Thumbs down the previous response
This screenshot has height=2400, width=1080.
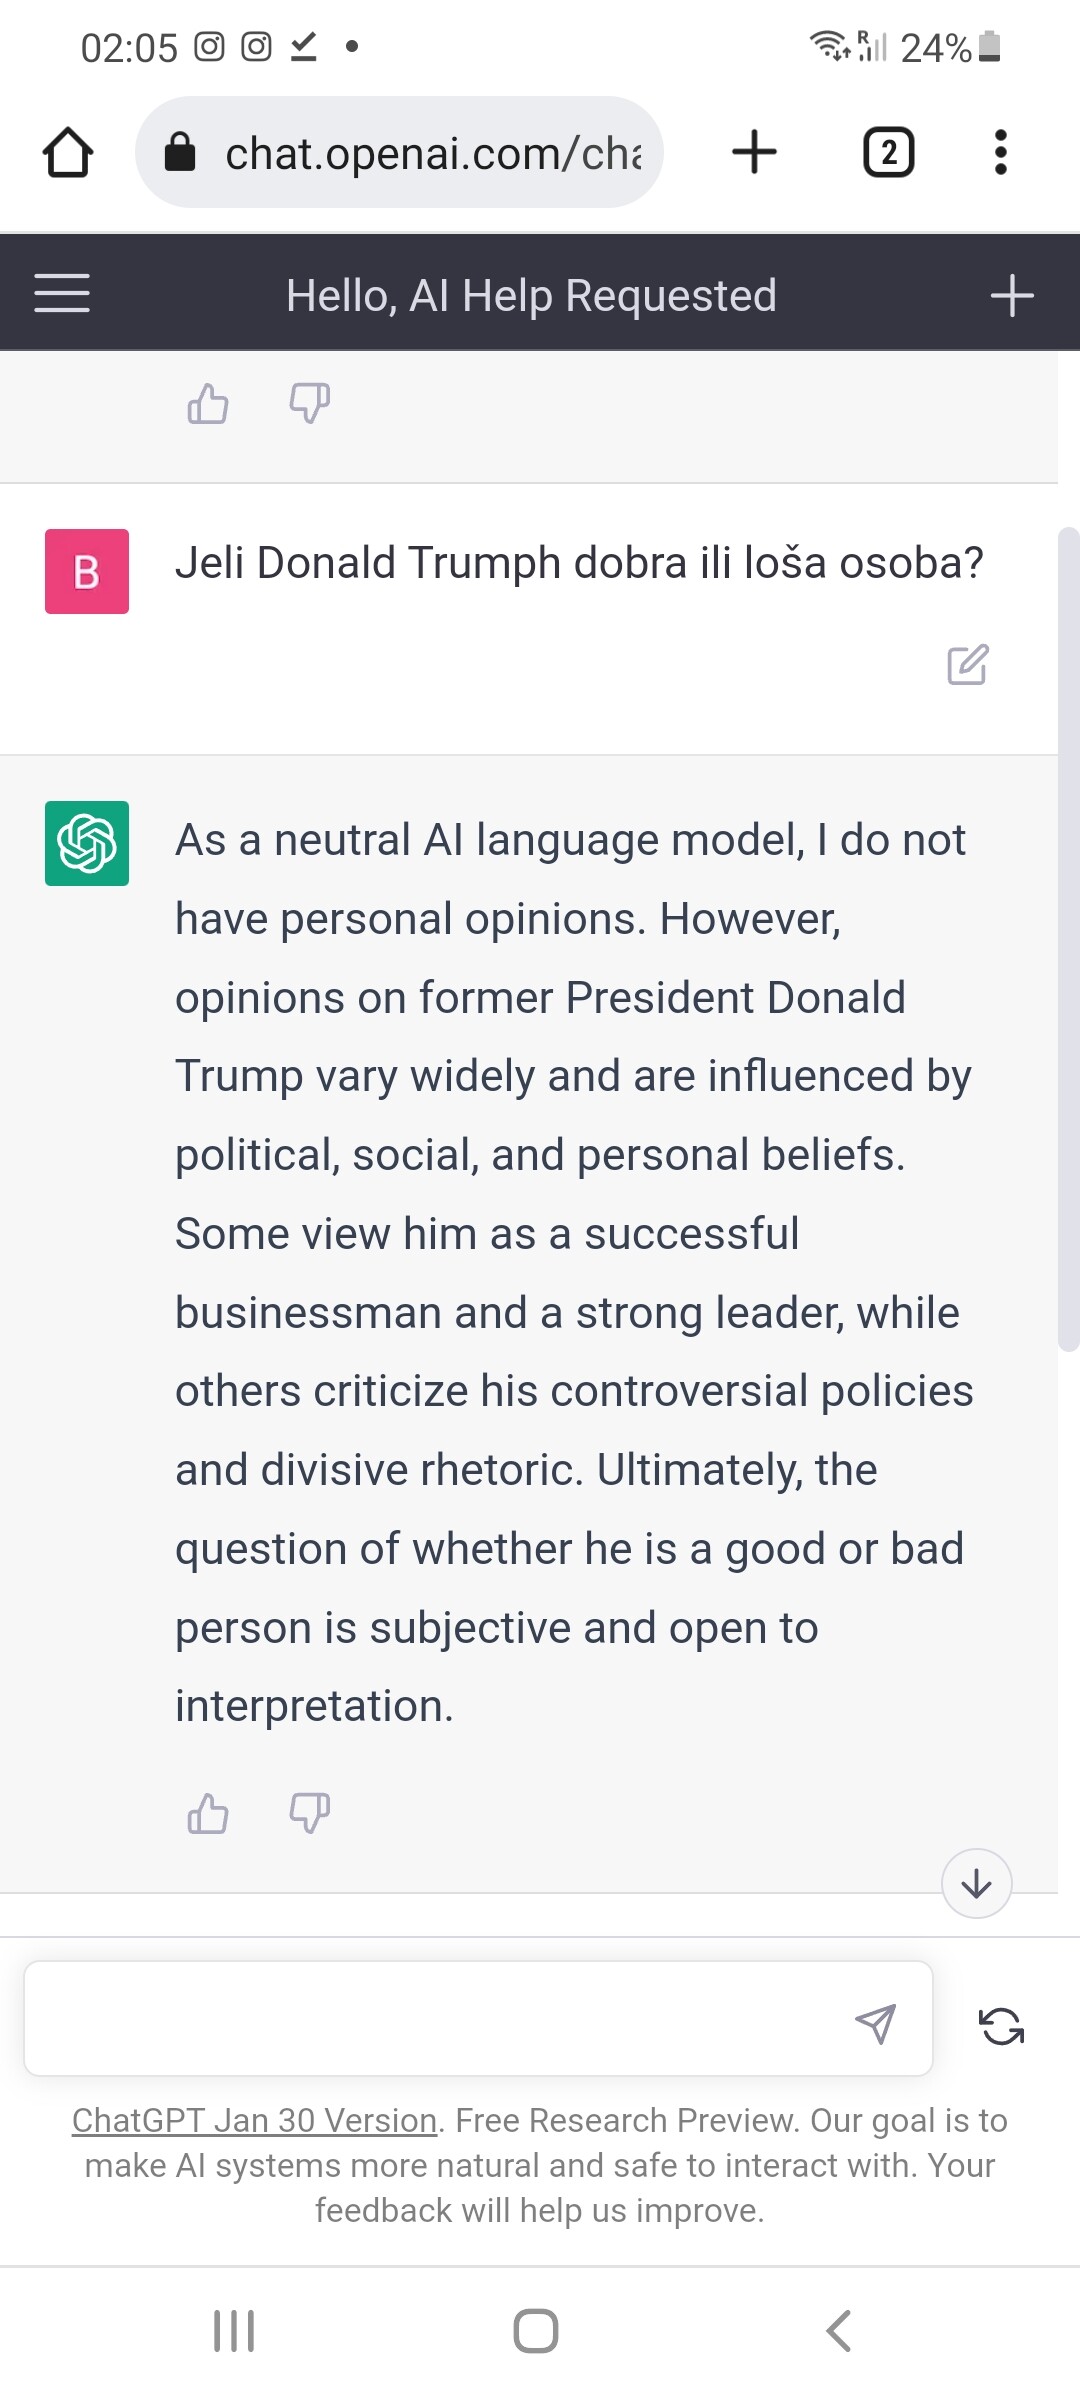tap(309, 404)
